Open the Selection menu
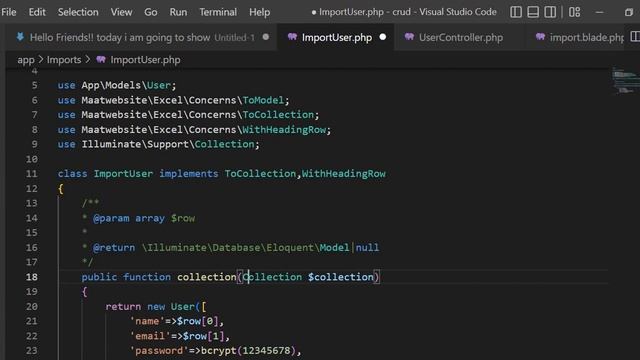 78,12
